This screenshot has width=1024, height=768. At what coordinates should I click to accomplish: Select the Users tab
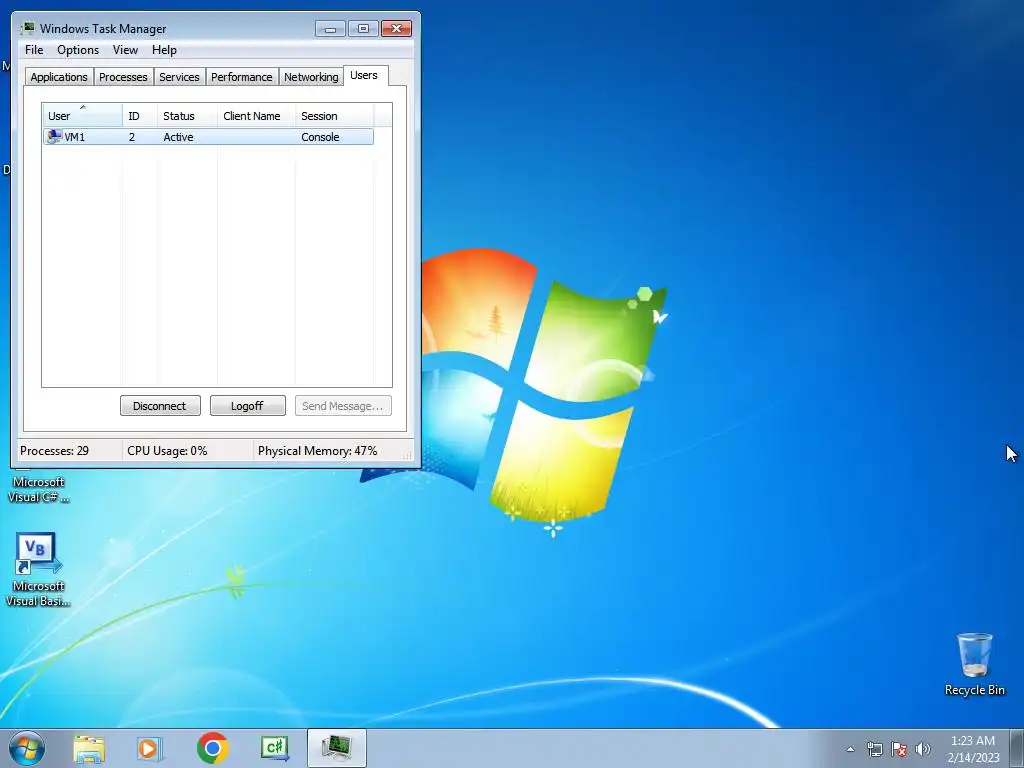pos(364,75)
